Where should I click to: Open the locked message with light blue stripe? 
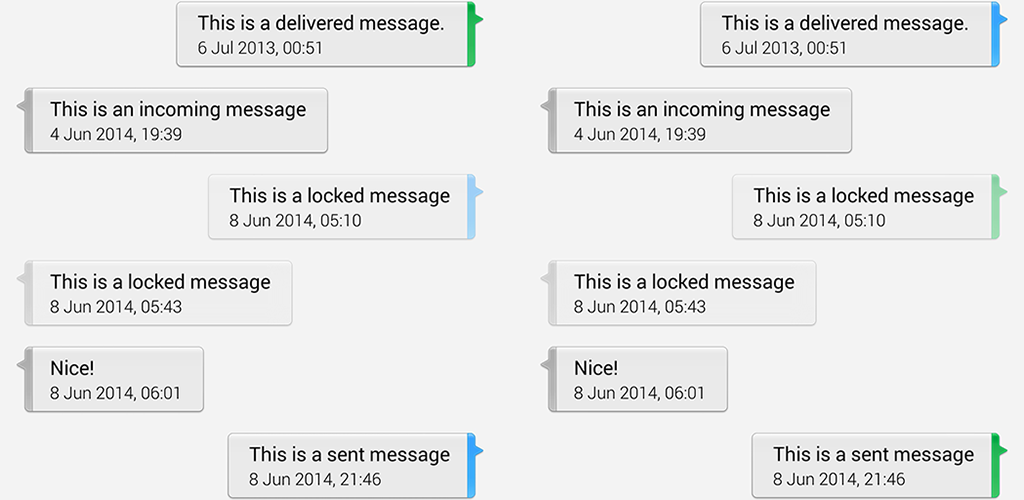[339, 206]
